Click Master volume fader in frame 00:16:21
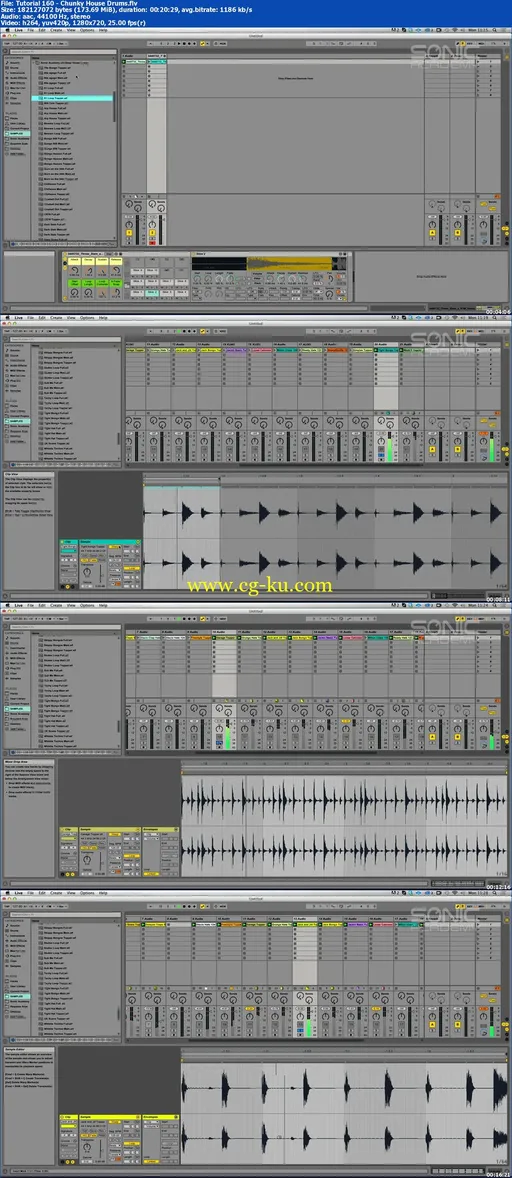This screenshot has width=512, height=1178. coord(492,1023)
